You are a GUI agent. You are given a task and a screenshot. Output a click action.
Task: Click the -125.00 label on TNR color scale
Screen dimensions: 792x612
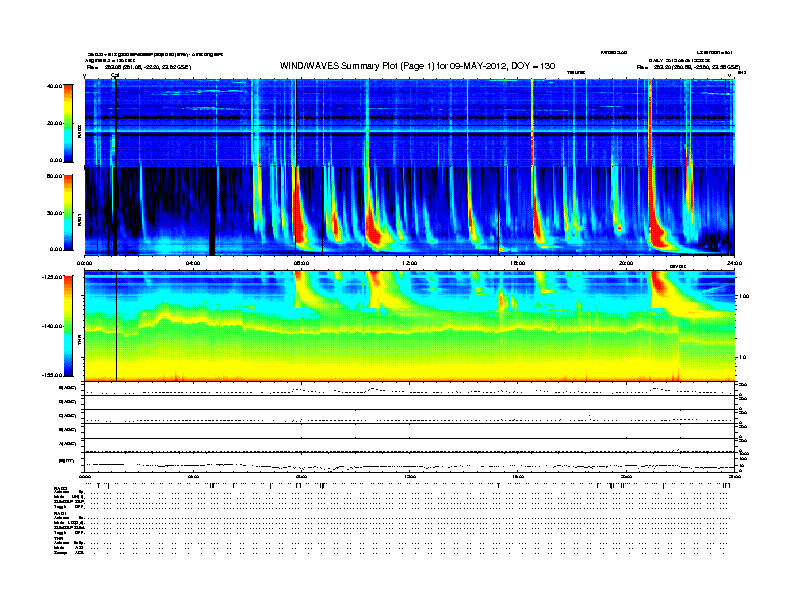click(x=52, y=277)
